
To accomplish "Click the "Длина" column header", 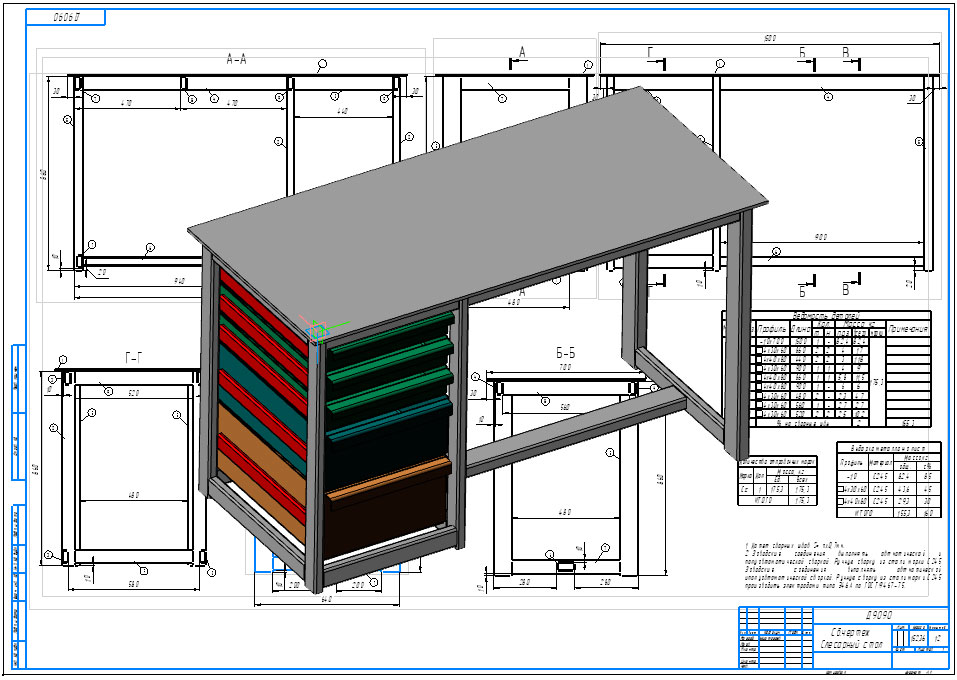I will (x=801, y=329).
